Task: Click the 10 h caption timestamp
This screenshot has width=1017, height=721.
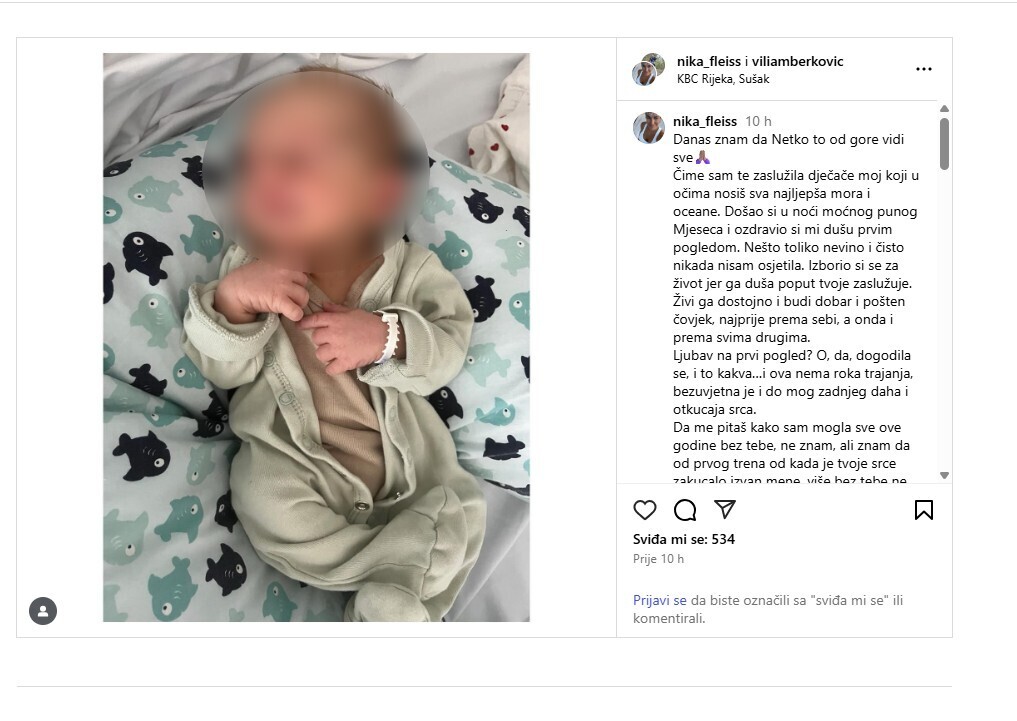Action: pyautogui.click(x=758, y=121)
